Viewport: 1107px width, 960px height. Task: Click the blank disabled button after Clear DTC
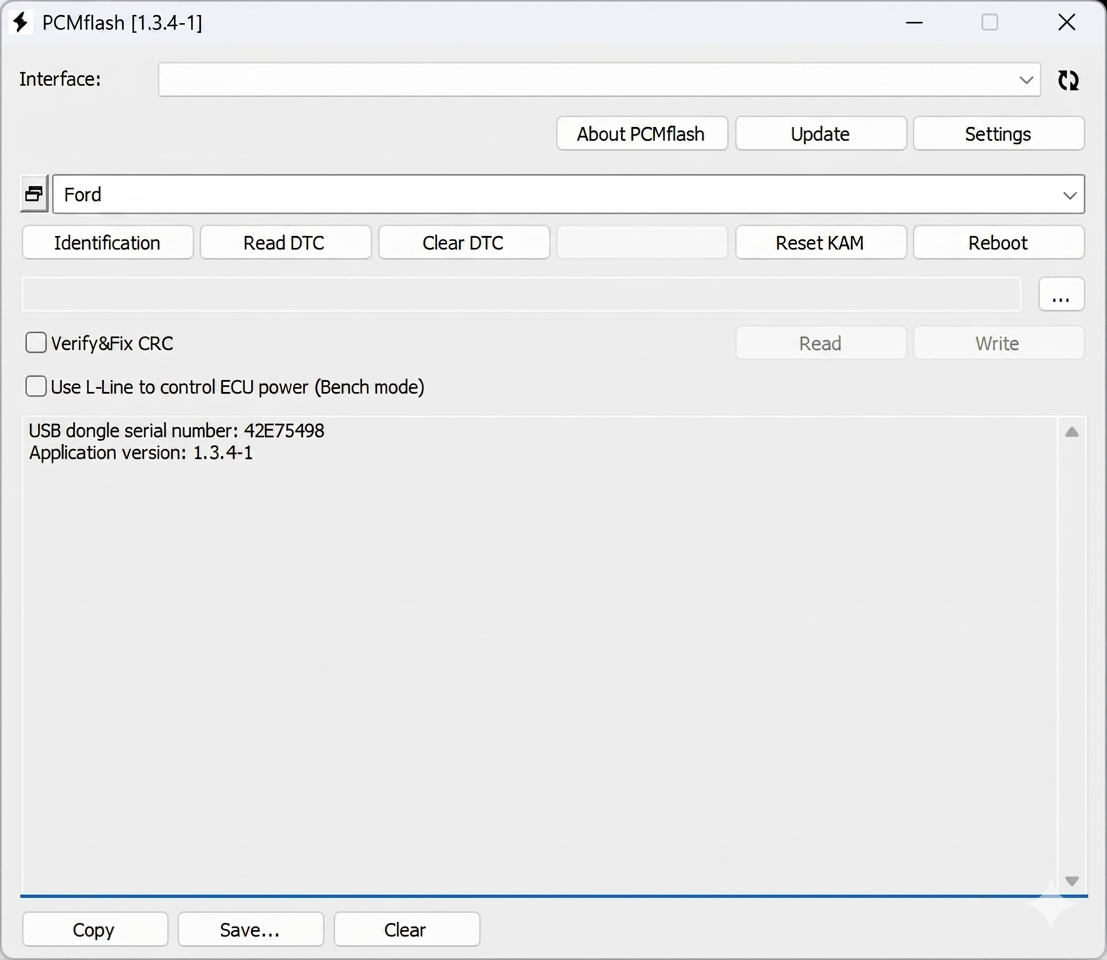pos(642,242)
